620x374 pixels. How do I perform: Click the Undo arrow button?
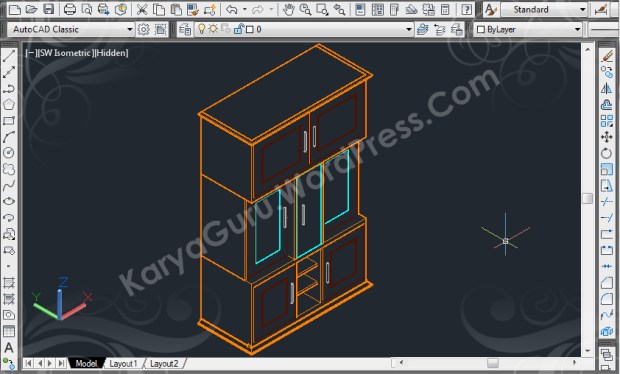(x=232, y=9)
